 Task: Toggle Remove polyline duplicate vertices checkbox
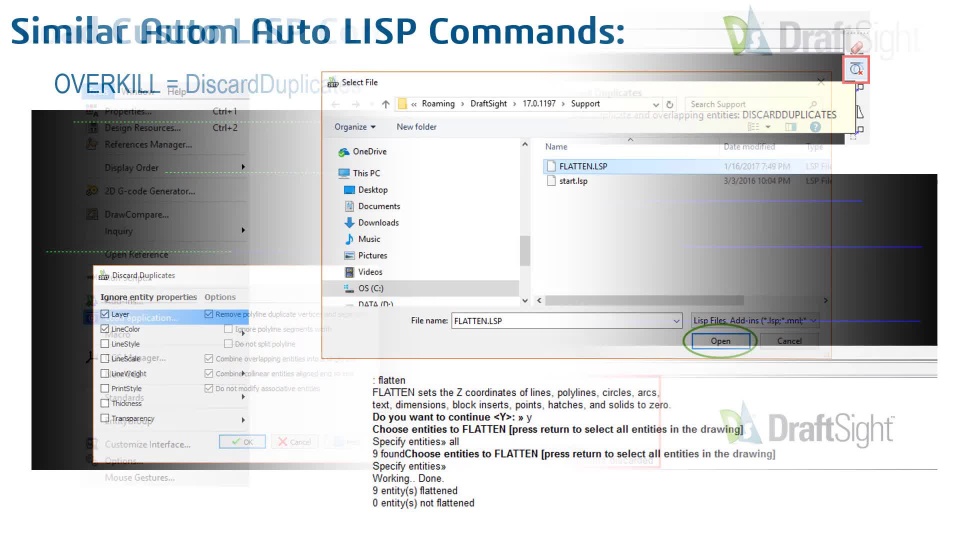point(209,314)
